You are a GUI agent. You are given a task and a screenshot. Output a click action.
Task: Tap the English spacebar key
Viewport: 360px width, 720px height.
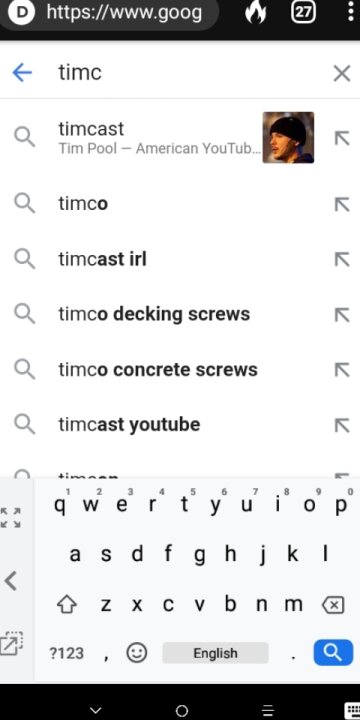215,653
